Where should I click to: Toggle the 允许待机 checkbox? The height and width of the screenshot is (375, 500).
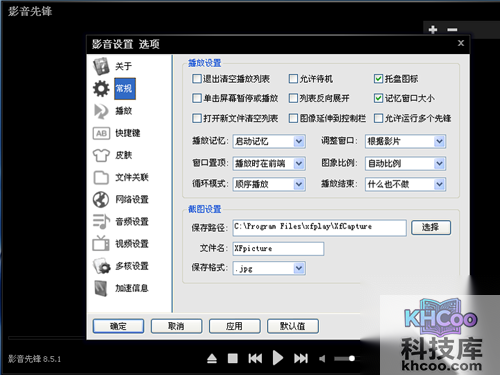click(293, 79)
